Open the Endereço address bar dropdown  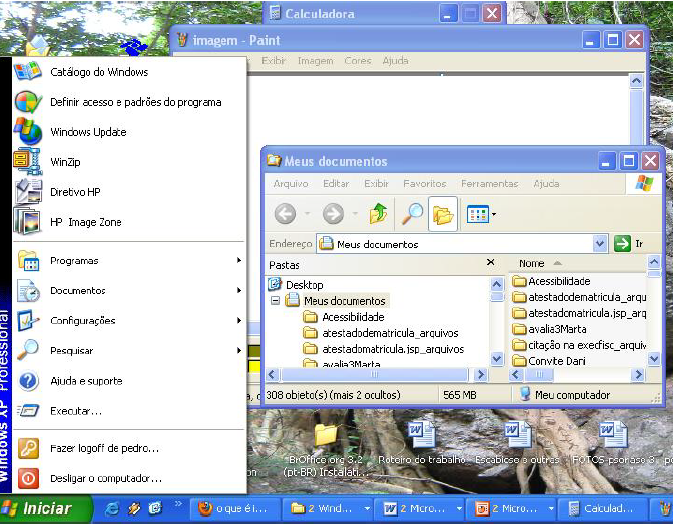600,243
